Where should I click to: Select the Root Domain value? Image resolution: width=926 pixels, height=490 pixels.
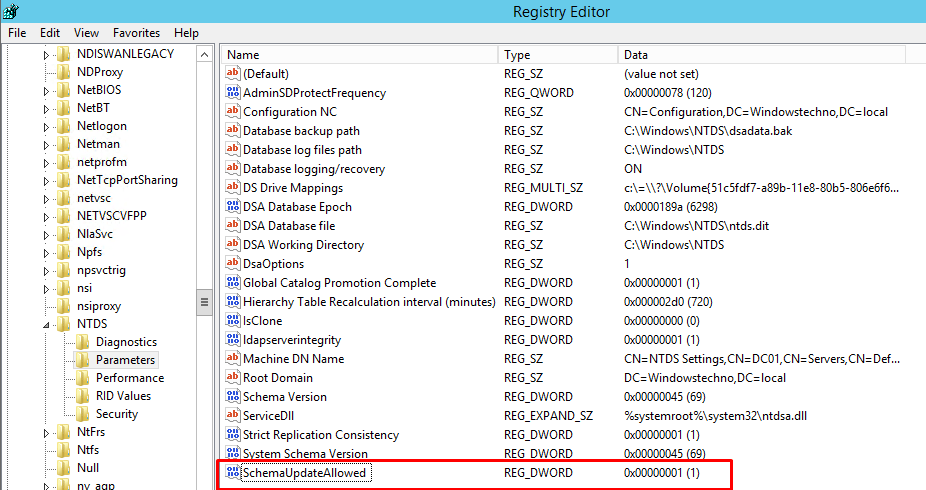[x=278, y=377]
